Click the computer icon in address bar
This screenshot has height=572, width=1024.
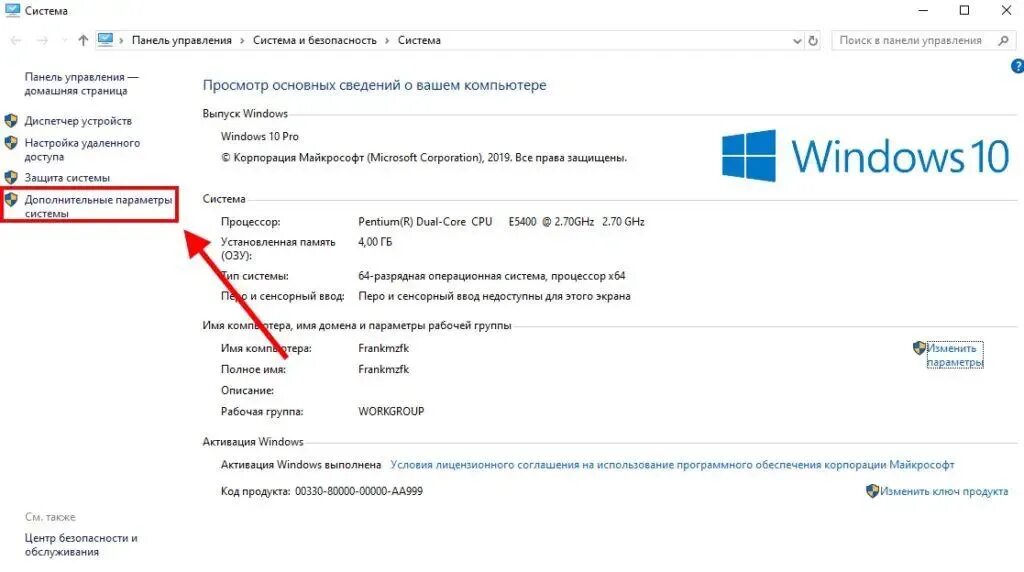(105, 40)
